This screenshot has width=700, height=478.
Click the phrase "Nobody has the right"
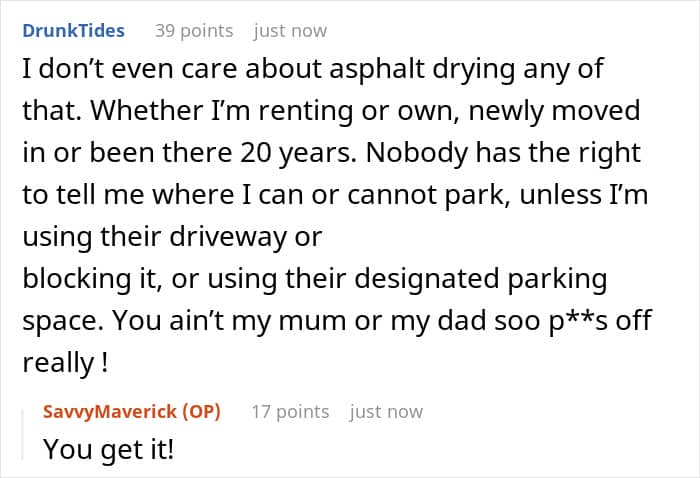coord(504,152)
